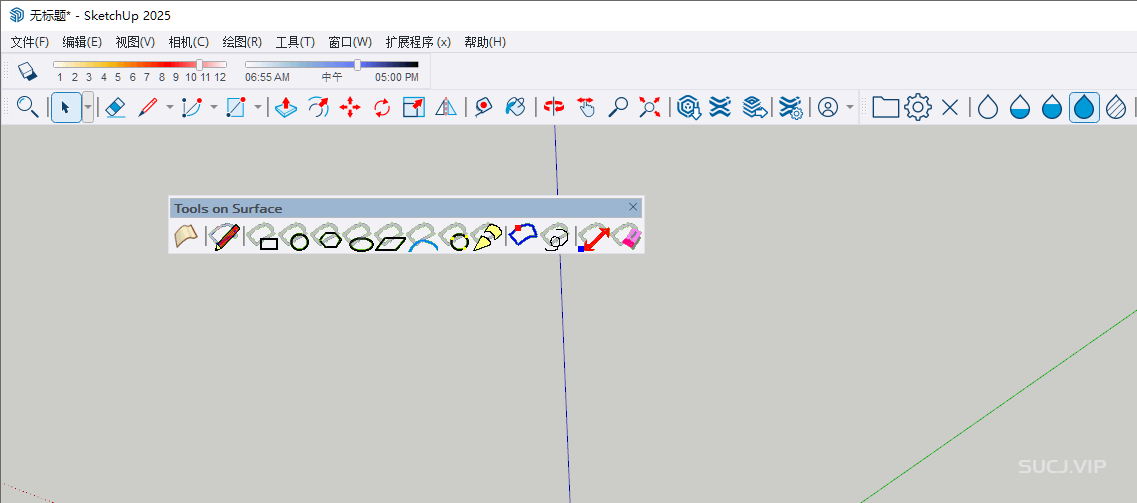
Task: Select the Pan hand tool
Action: 586,108
